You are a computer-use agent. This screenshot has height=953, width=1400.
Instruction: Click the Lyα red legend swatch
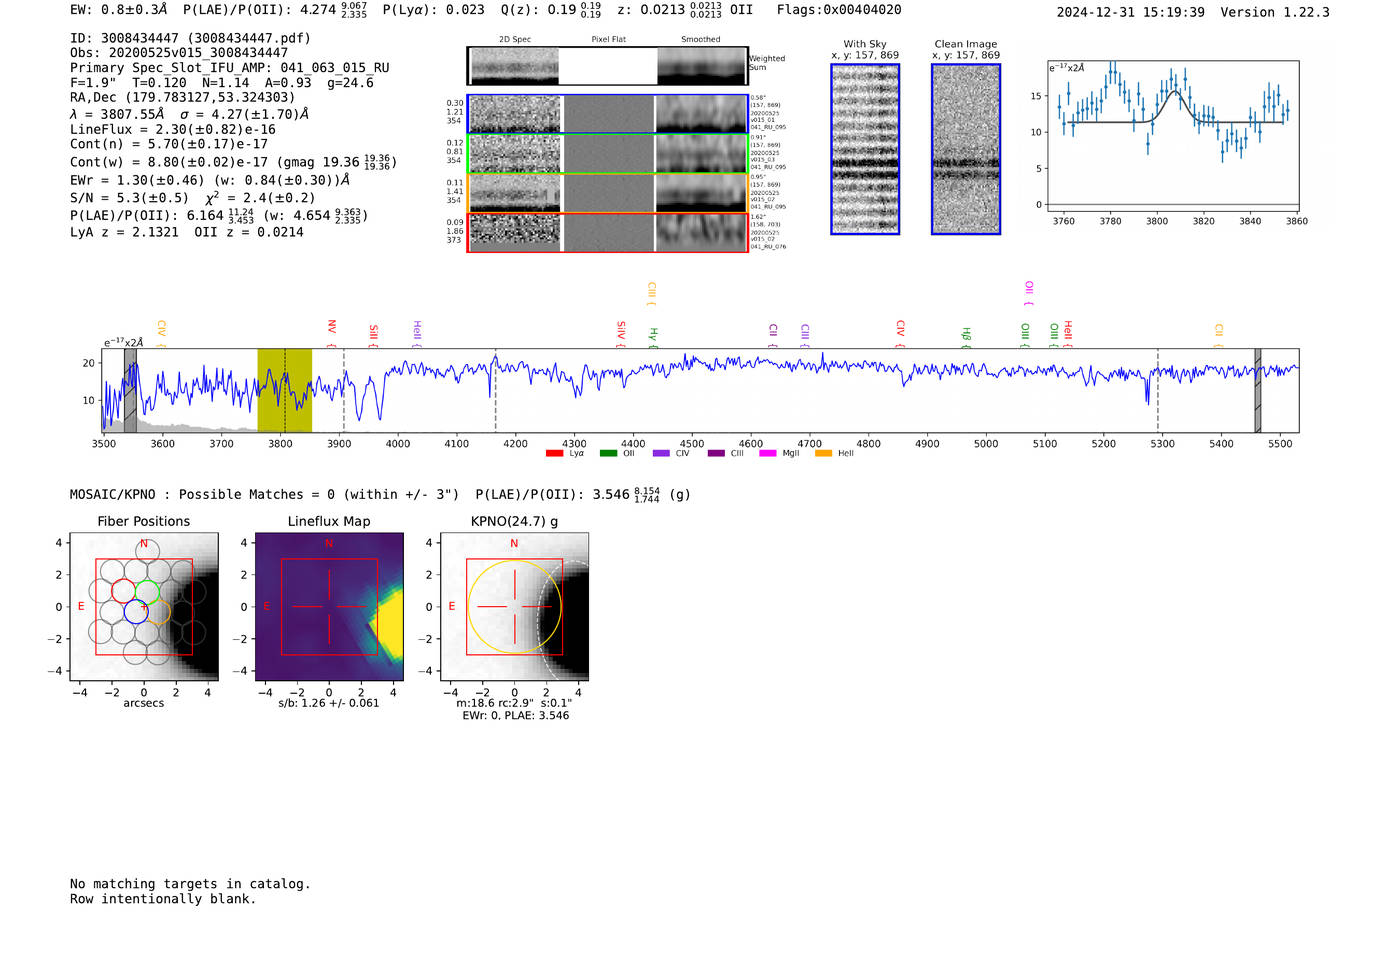554,454
